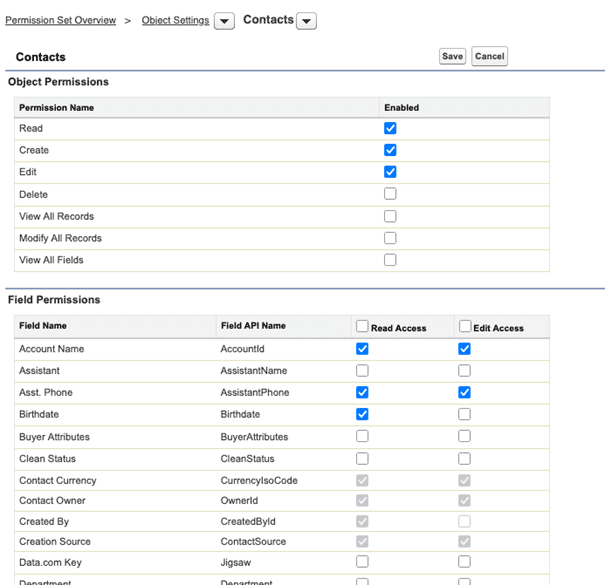The width and height of the screenshot is (605, 585).
Task: Select all Read Access header checkbox
Action: (x=362, y=327)
